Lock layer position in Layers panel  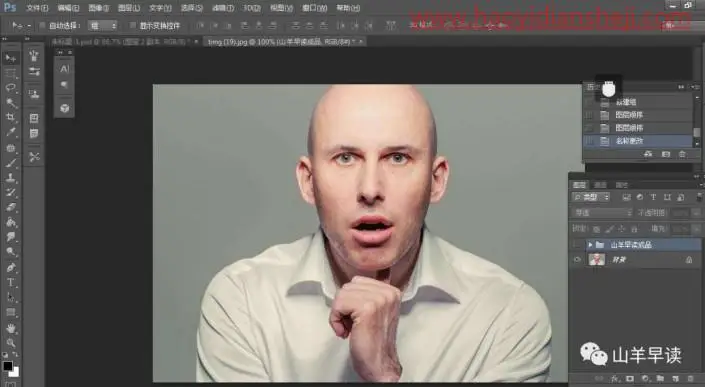point(622,229)
